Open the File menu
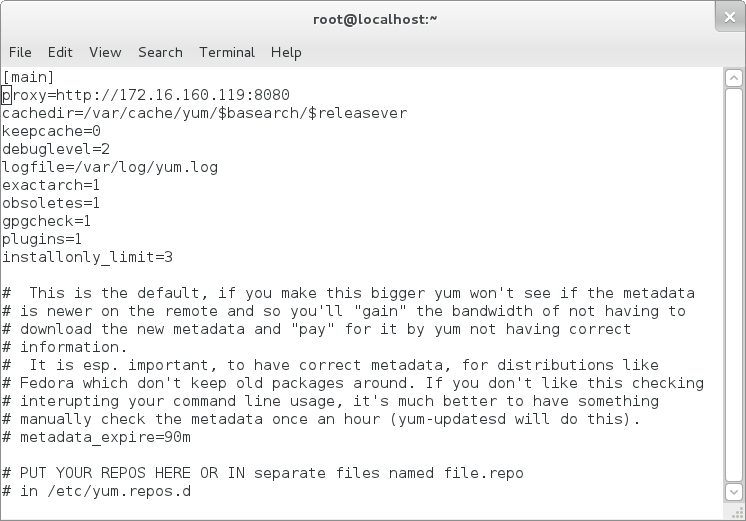Viewport: 746px width, 521px height. (20, 52)
